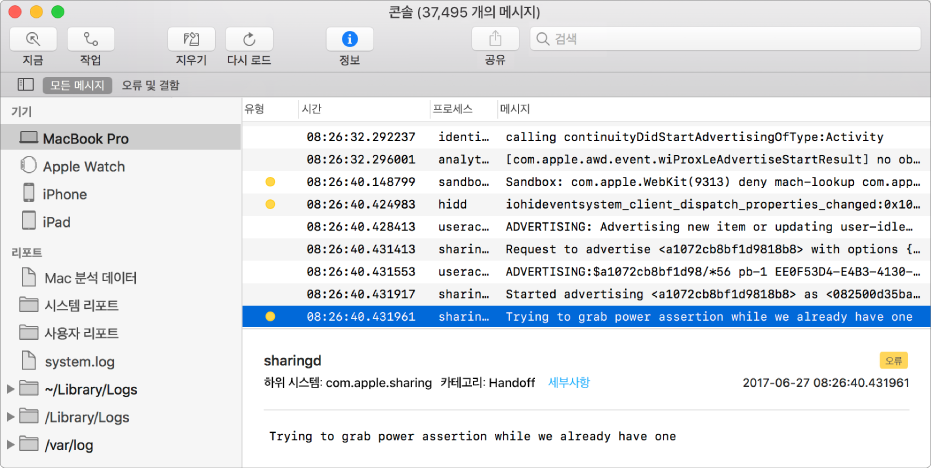Select the highlighted Trying to grab power row
Screen dimensions: 931x468
point(586,317)
